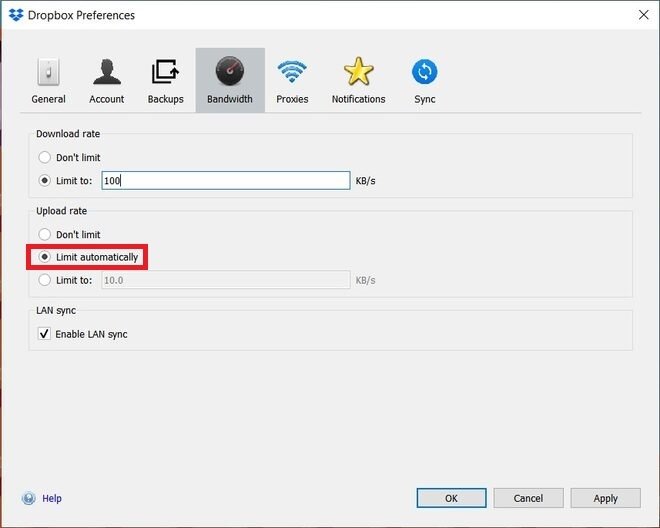Select Upload rate Limit automatically option
Image resolution: width=660 pixels, height=528 pixels.
tap(45, 257)
